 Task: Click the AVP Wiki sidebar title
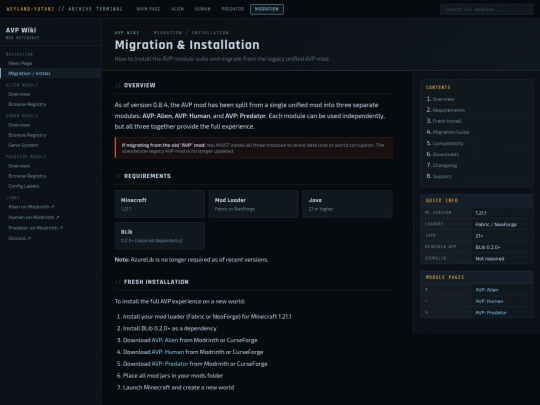coord(21,30)
